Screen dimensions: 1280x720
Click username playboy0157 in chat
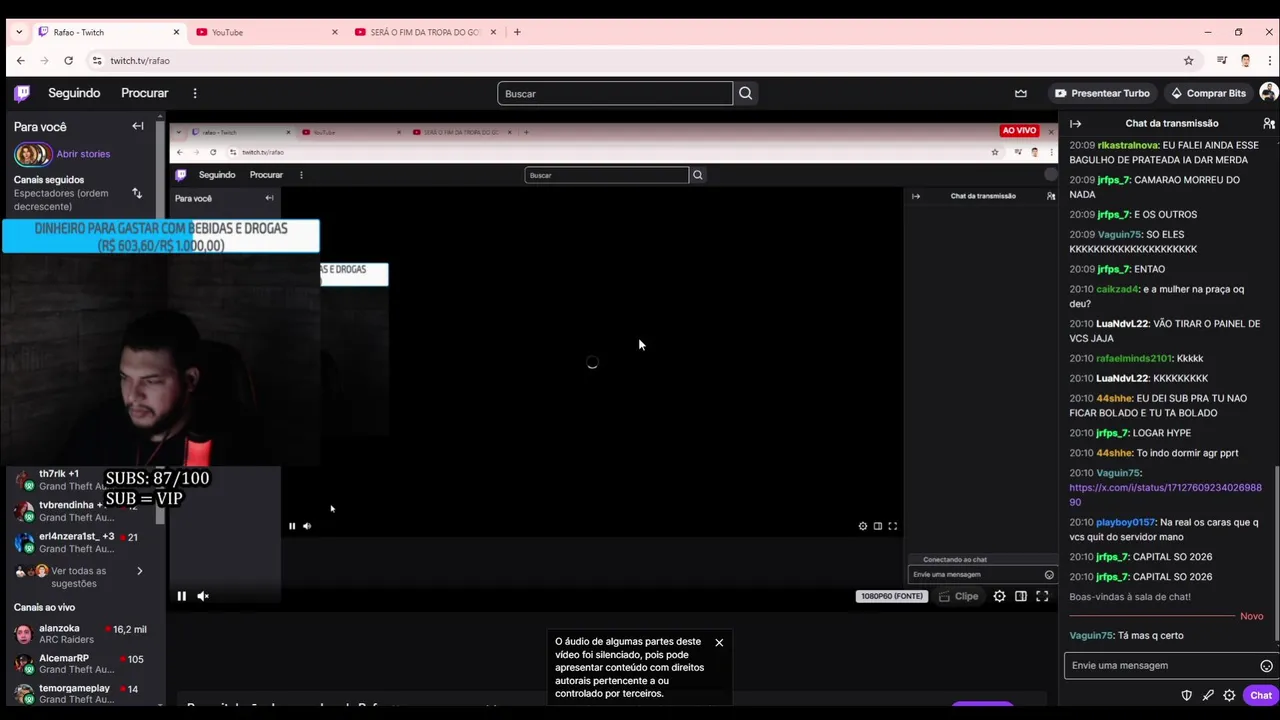pos(1126,522)
